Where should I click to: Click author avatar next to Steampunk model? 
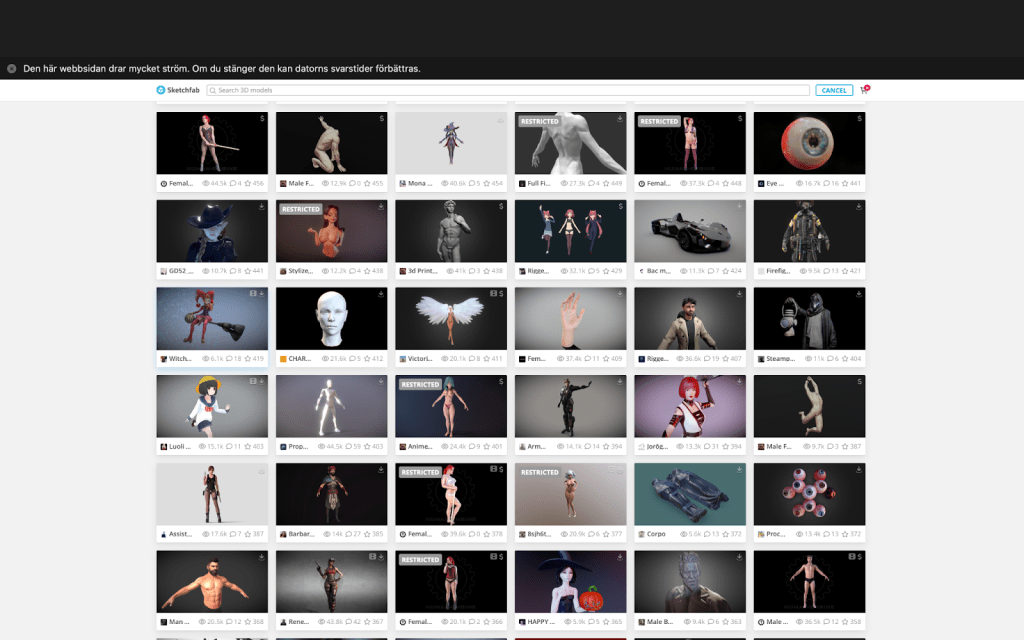click(761, 358)
